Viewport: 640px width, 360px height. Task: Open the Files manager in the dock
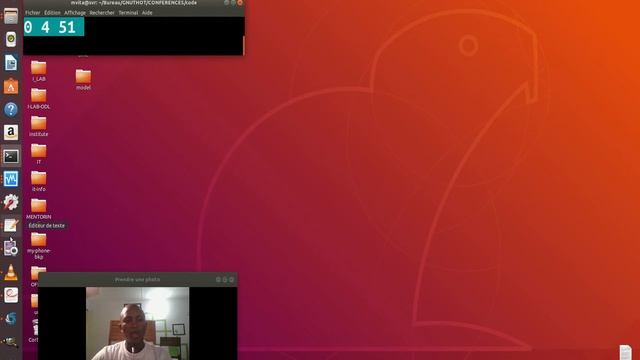coord(11,16)
